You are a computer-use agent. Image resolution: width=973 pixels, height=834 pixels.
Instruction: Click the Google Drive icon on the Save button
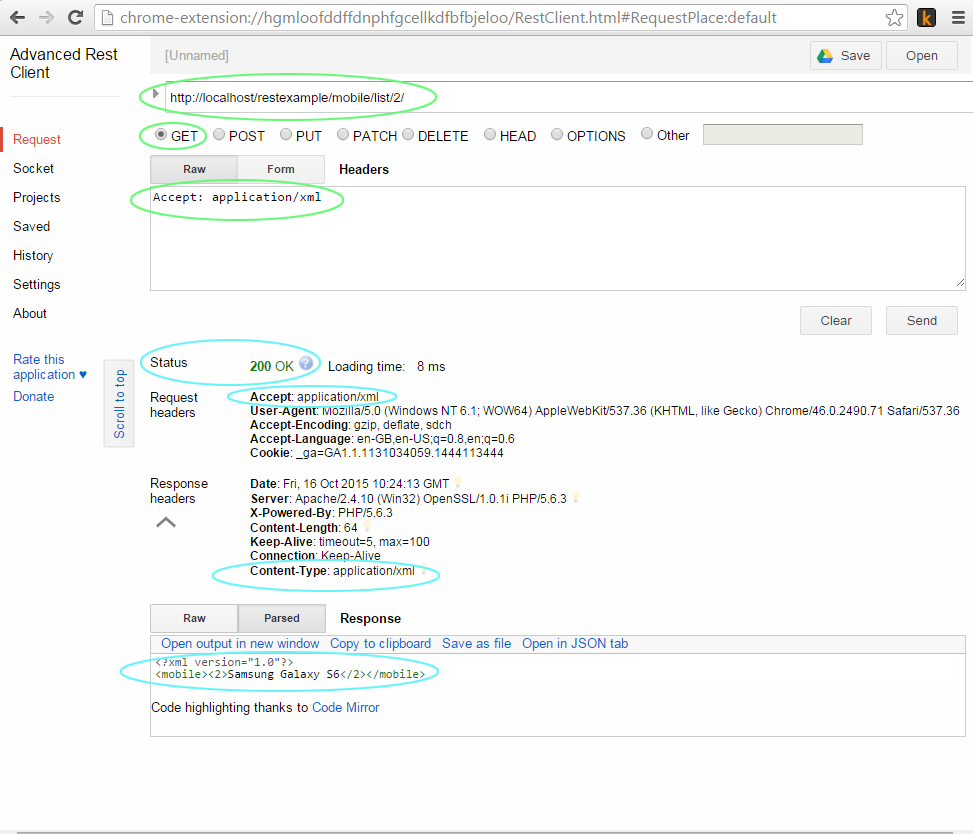pos(825,55)
